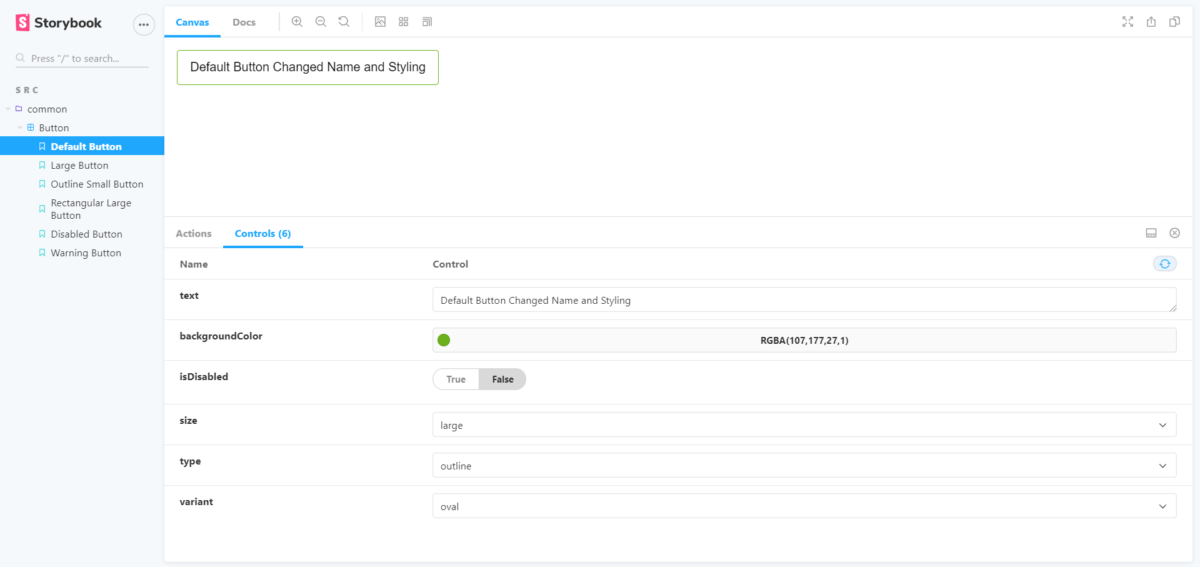Reset canvas zoom

click(x=344, y=21)
